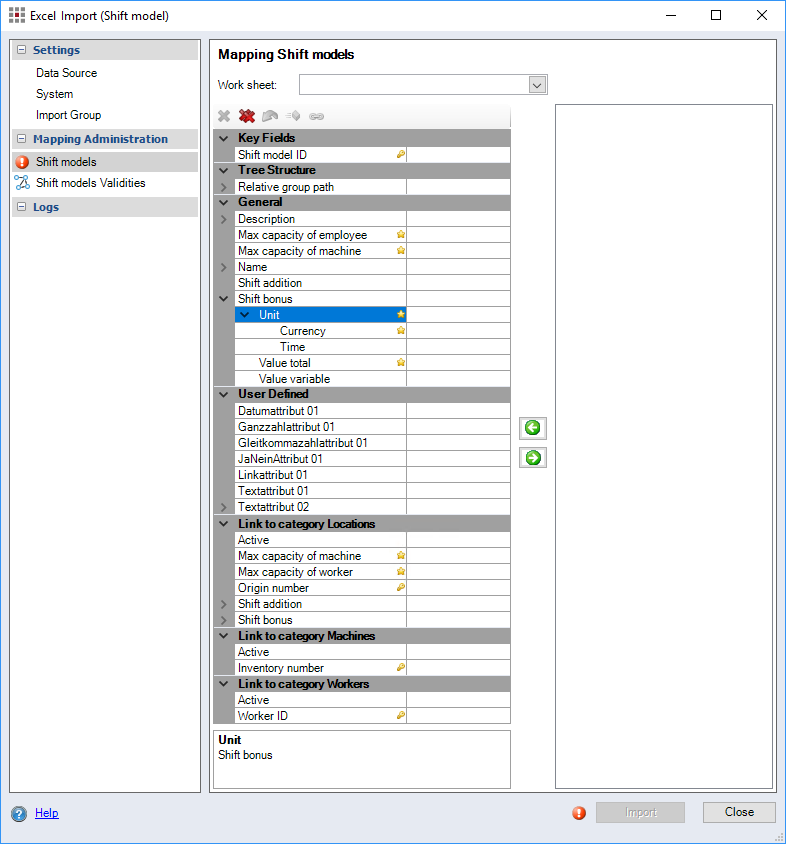
Task: Collapse the User Defined group
Action: (223, 394)
